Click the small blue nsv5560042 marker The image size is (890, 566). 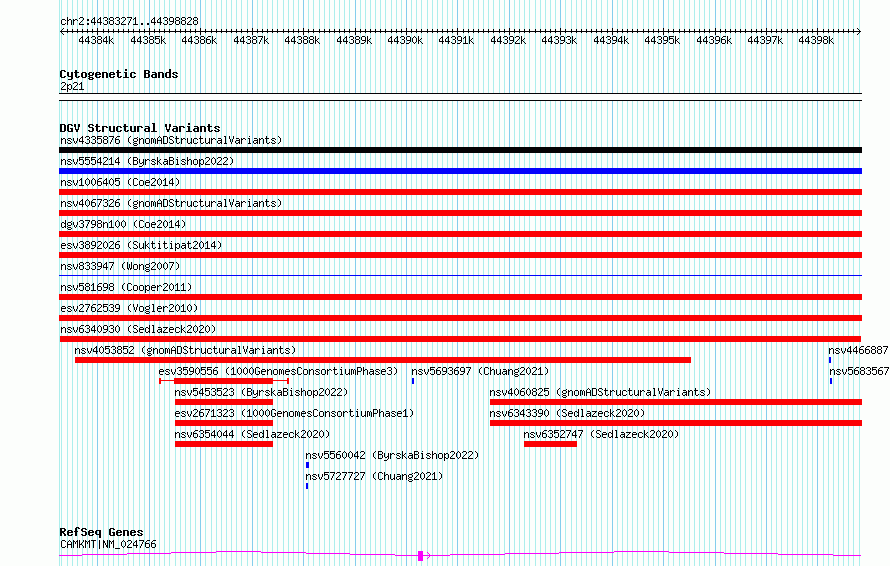tap(307, 465)
